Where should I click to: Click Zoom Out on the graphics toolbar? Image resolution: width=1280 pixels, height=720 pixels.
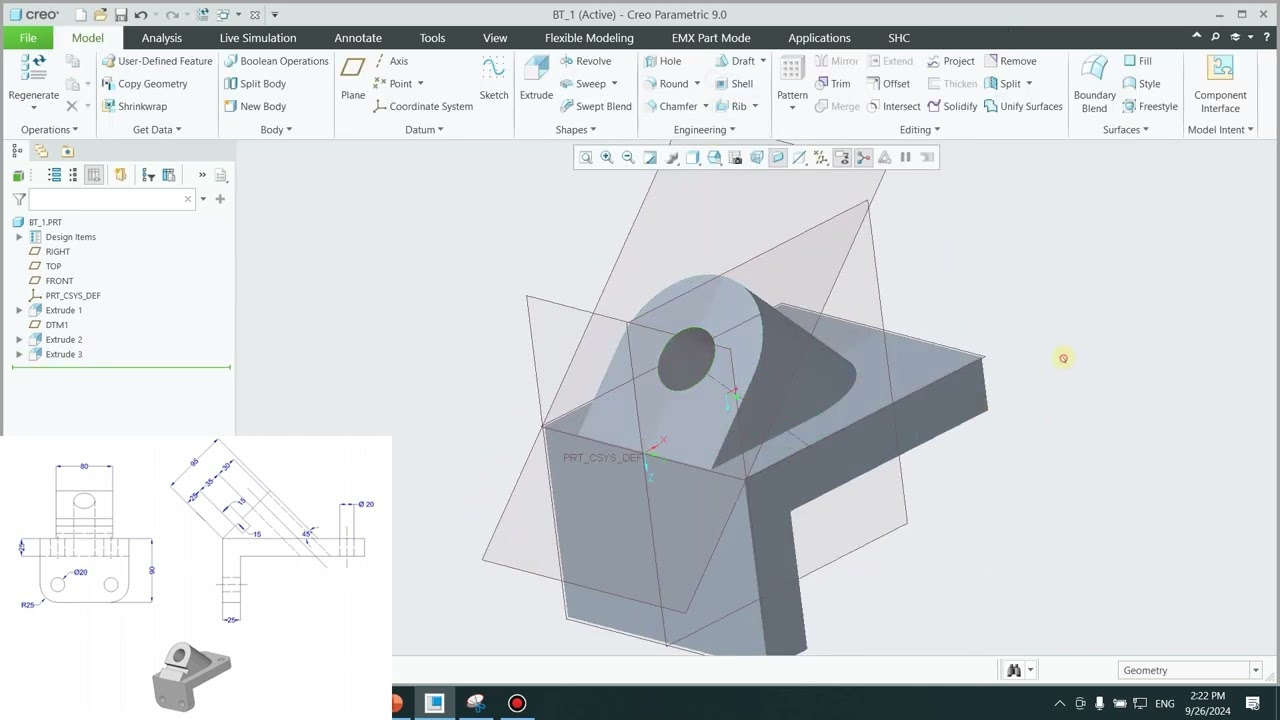pos(628,157)
